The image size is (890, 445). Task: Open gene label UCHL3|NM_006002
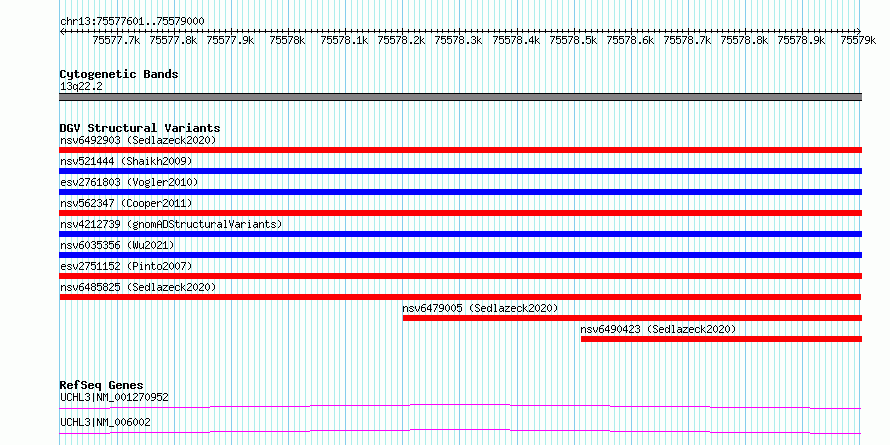tap(105, 422)
